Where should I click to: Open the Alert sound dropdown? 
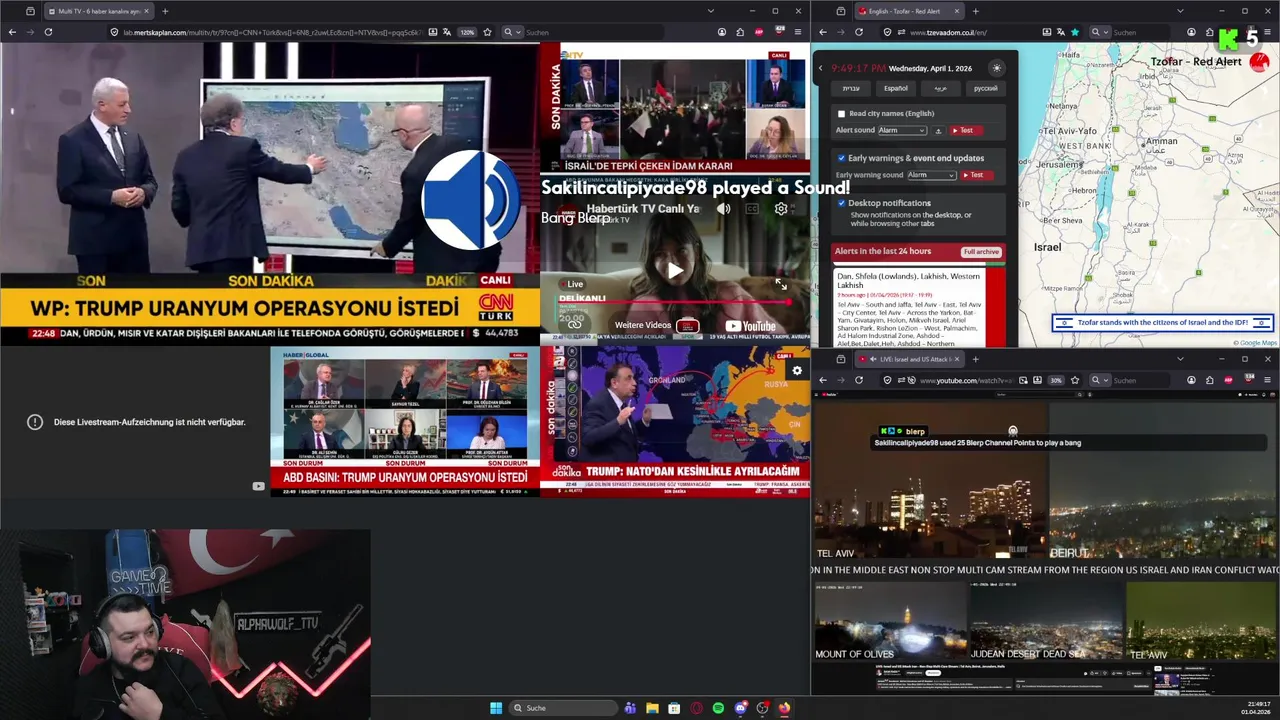tap(902, 131)
